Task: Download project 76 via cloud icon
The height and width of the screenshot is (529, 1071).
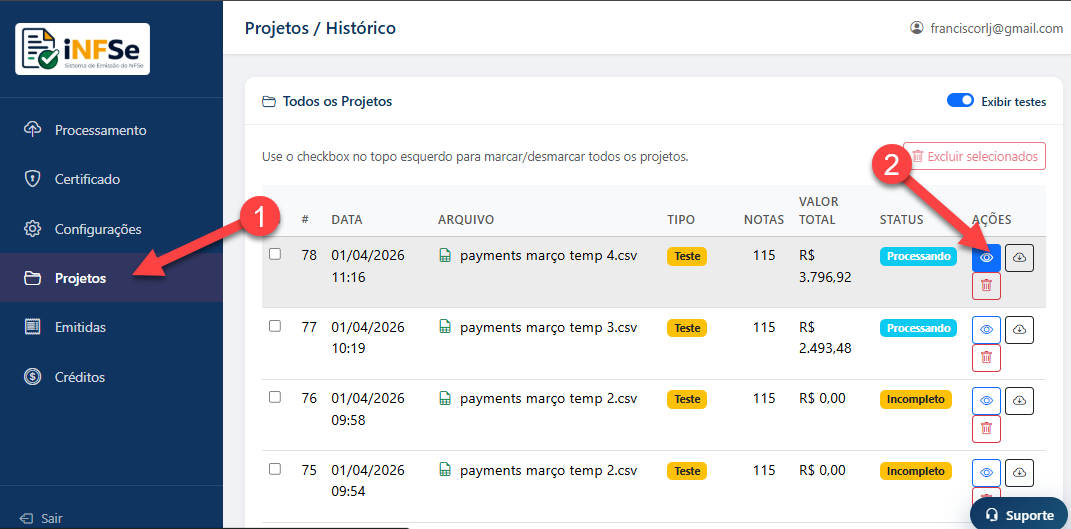Action: click(1019, 401)
